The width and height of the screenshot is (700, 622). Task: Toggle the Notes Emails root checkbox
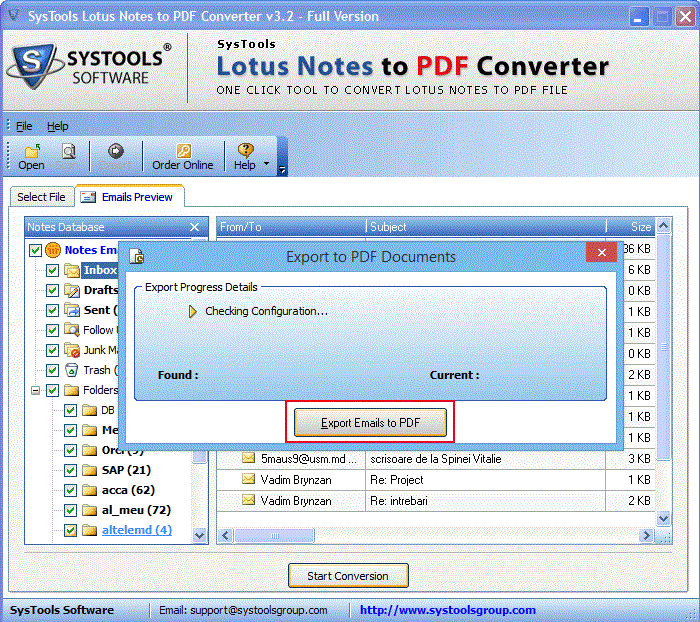(x=35, y=250)
